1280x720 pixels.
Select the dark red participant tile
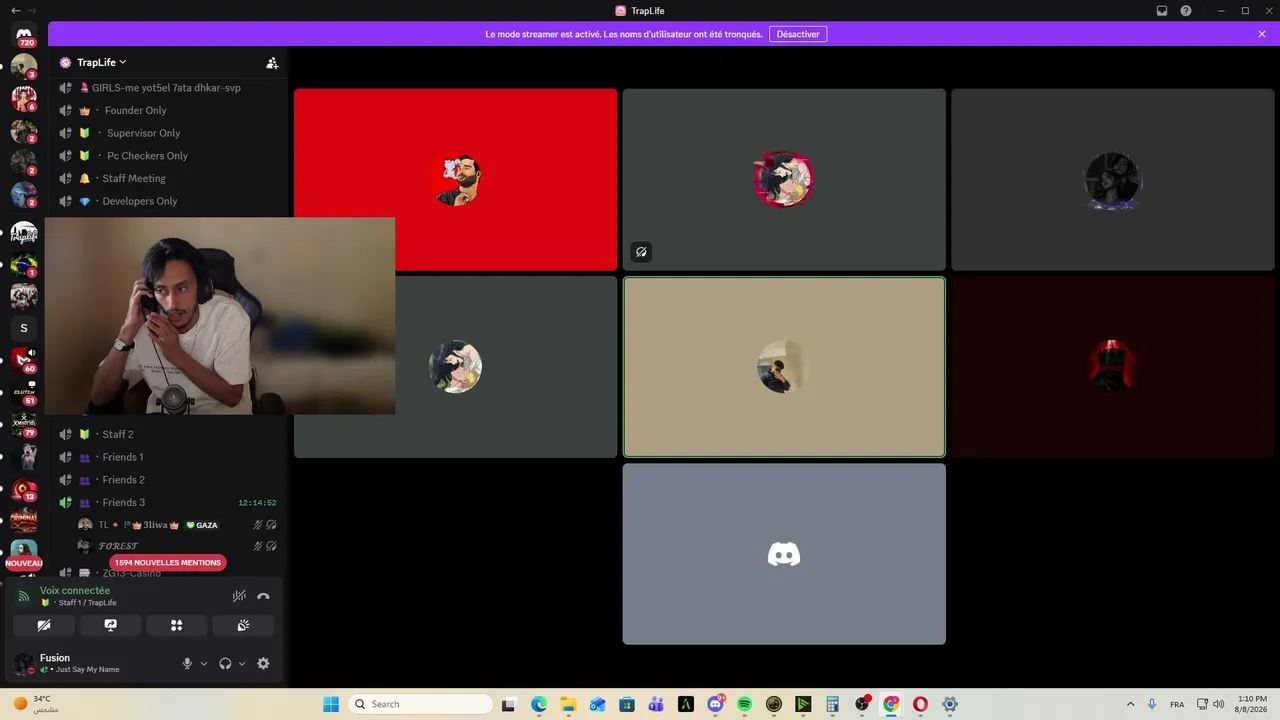coord(1112,367)
